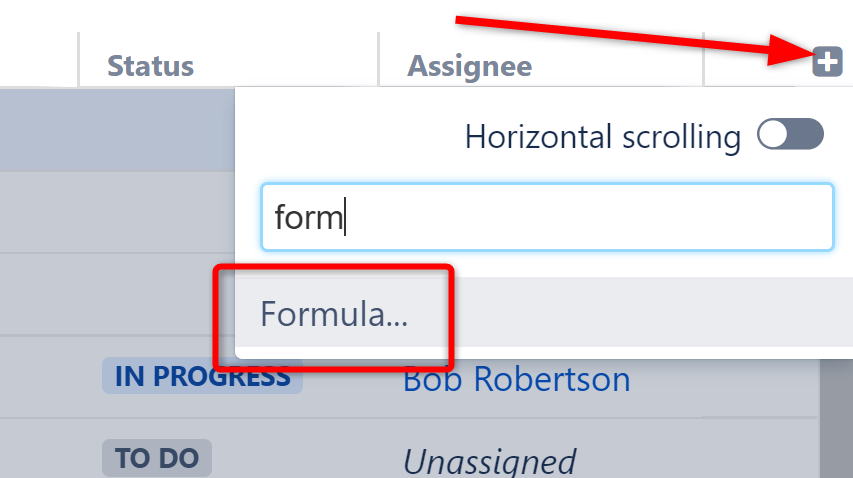Click the TO DO status badge
The width and height of the screenshot is (853, 478).
(x=156, y=458)
